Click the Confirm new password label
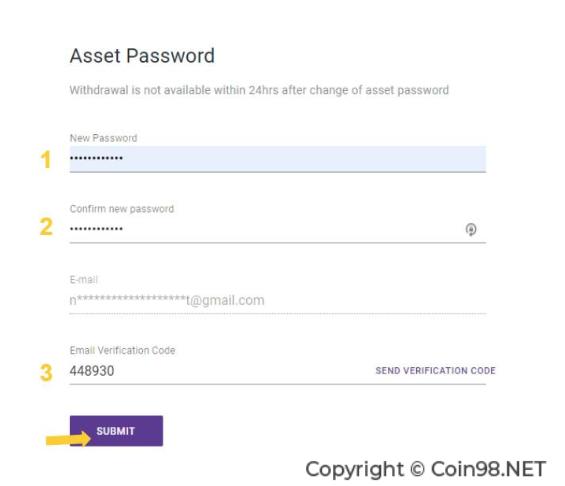The image size is (565, 486). [x=122, y=209]
